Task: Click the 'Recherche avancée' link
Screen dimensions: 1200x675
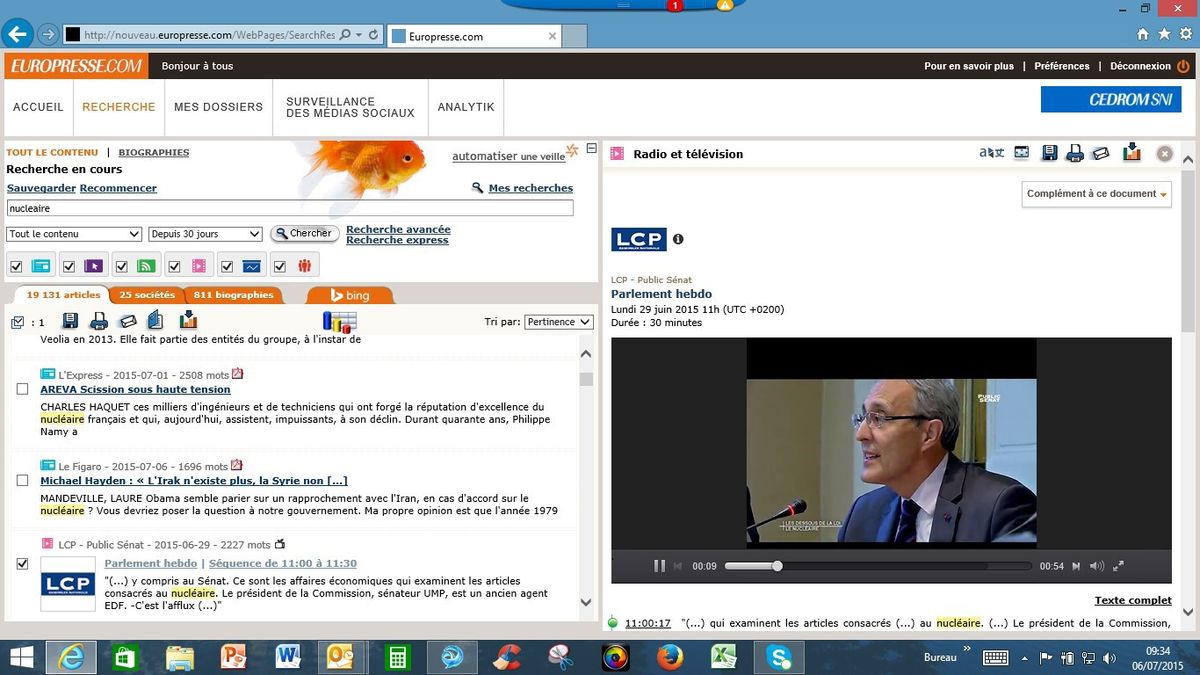Action: tap(398, 229)
